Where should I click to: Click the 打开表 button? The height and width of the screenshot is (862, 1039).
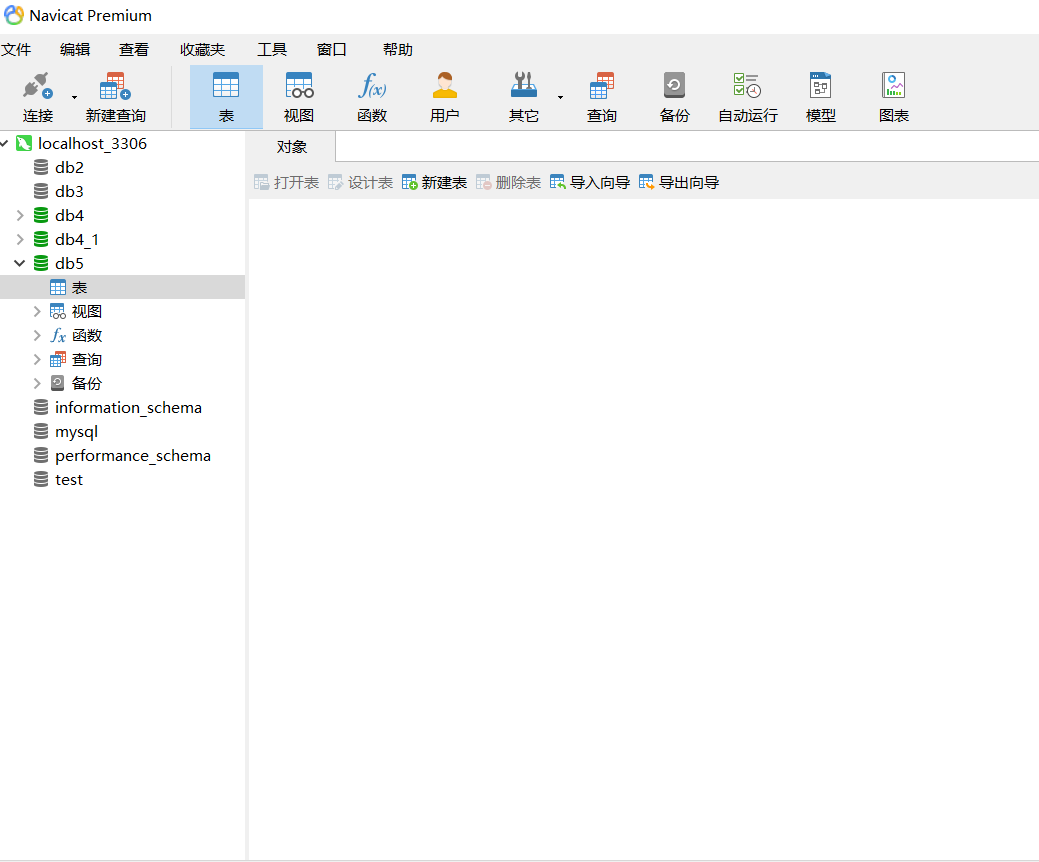pos(286,182)
